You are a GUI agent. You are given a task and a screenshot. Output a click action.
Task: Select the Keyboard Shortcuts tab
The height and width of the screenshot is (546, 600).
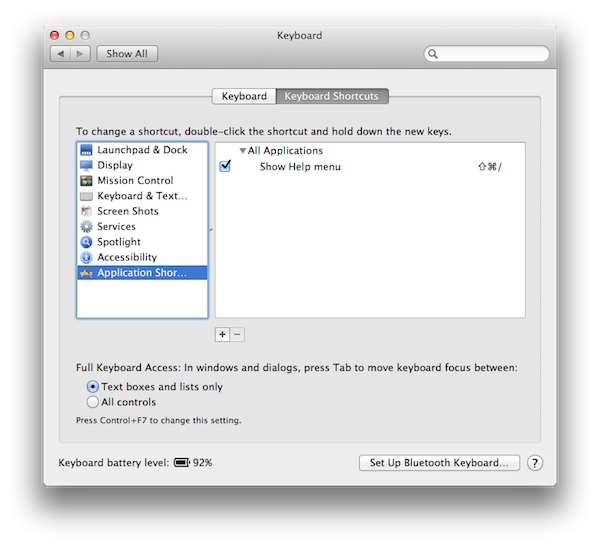coord(331,96)
